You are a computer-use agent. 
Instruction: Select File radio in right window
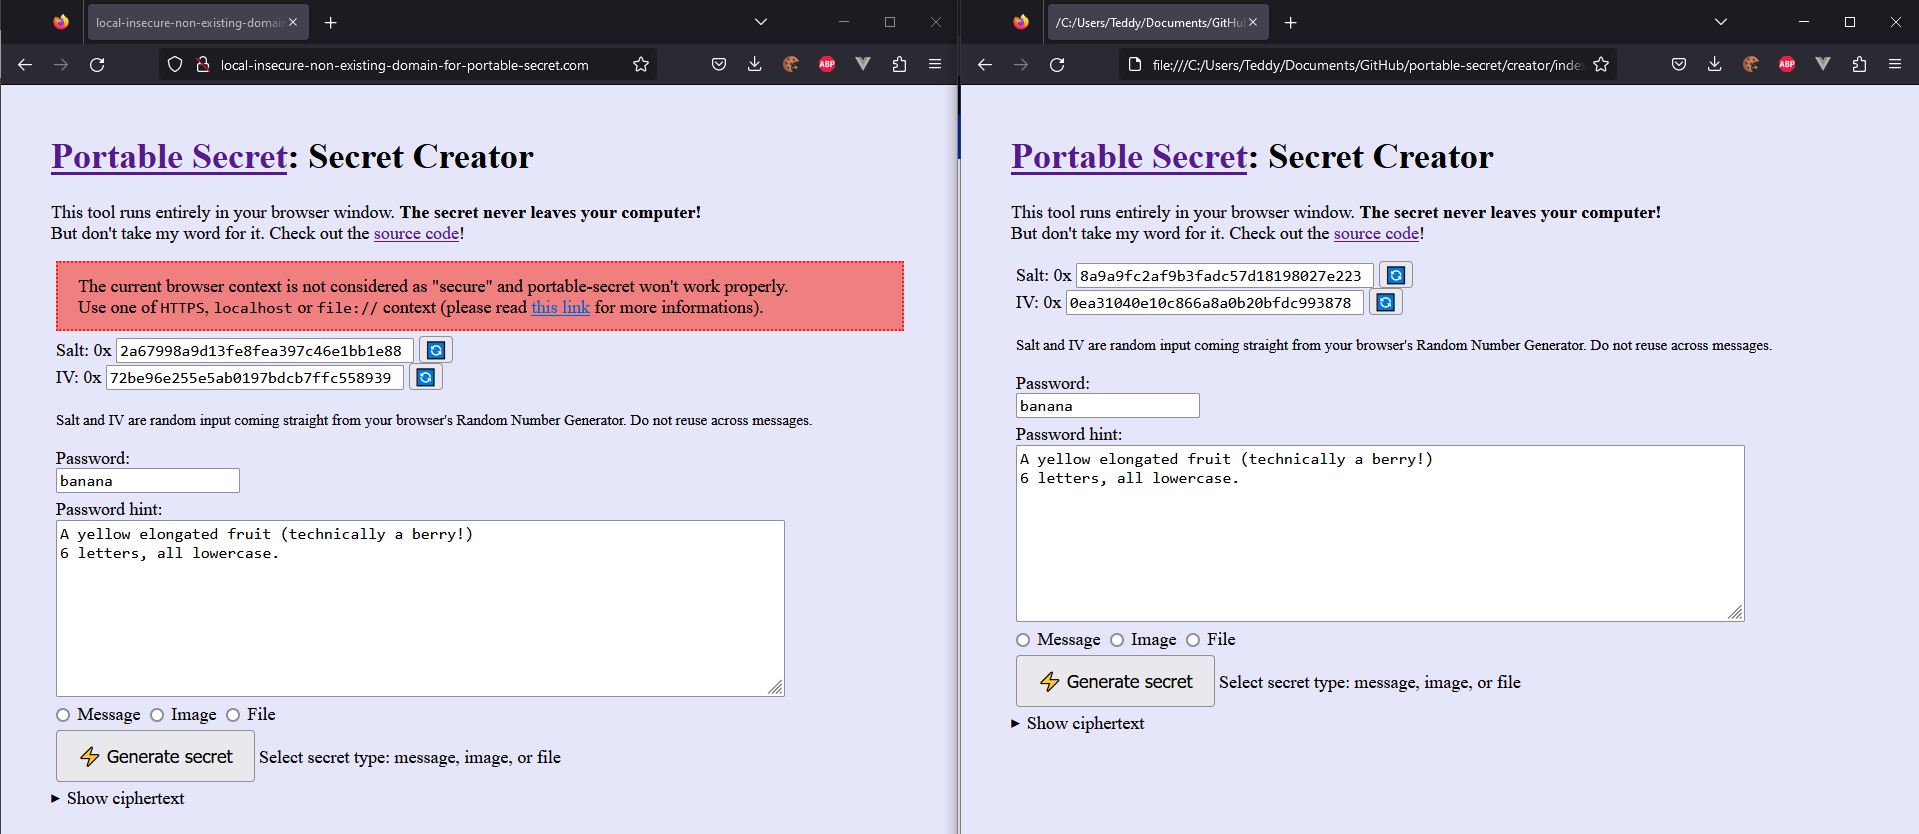click(1193, 640)
